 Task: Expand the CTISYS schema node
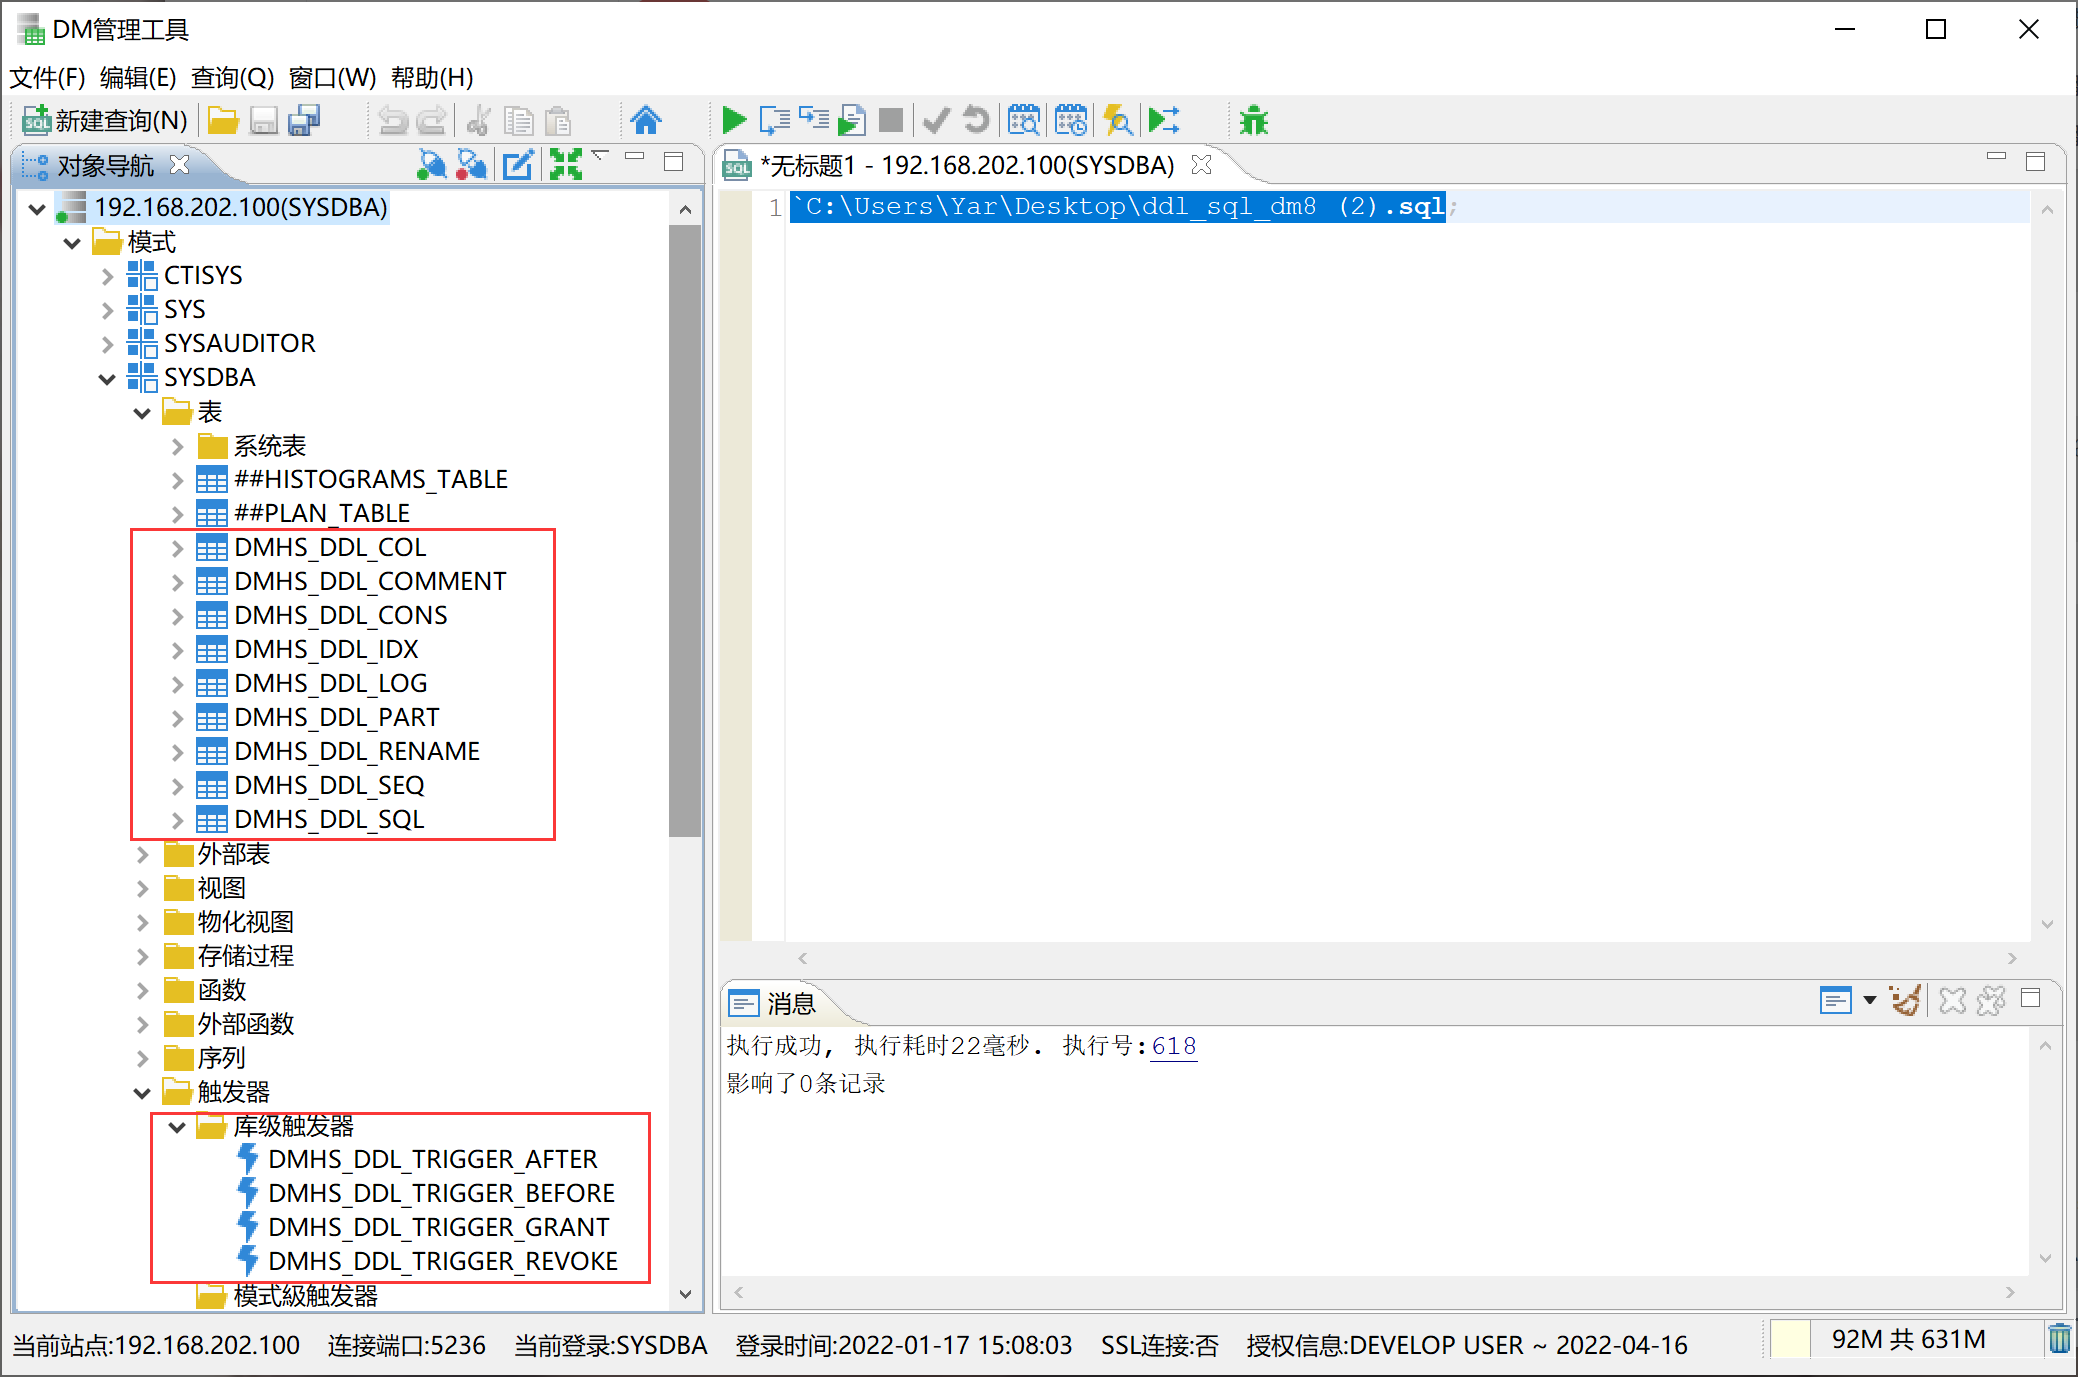107,276
